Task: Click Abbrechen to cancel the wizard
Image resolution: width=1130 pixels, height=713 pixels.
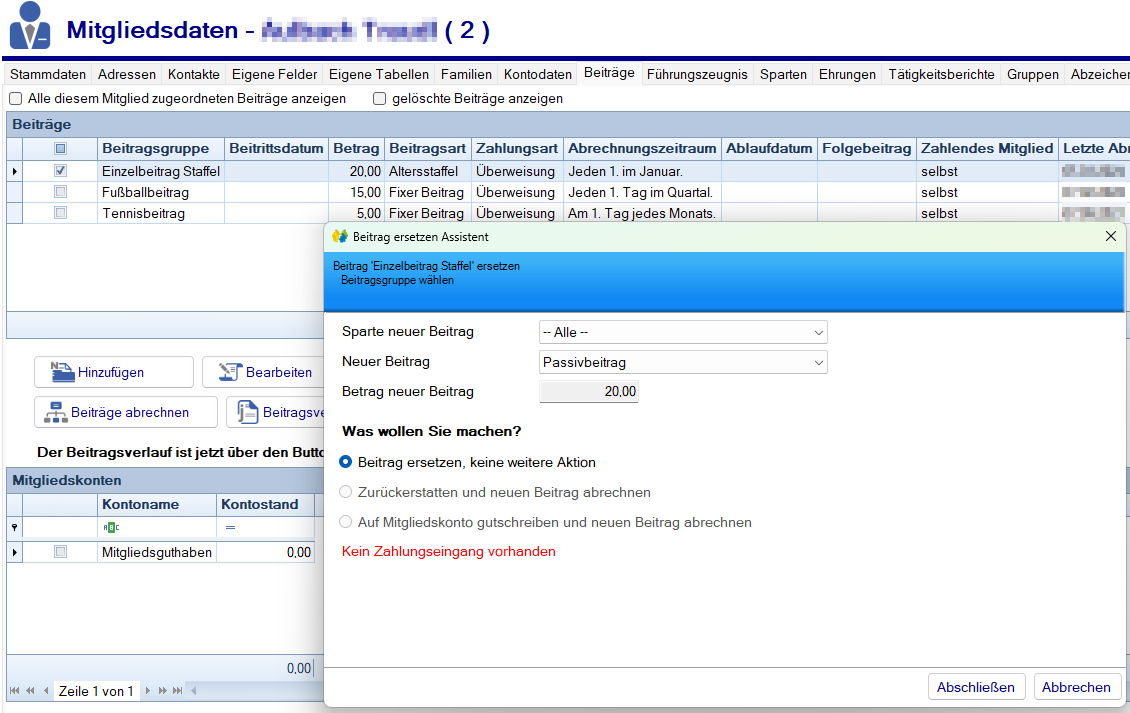Action: point(1076,687)
